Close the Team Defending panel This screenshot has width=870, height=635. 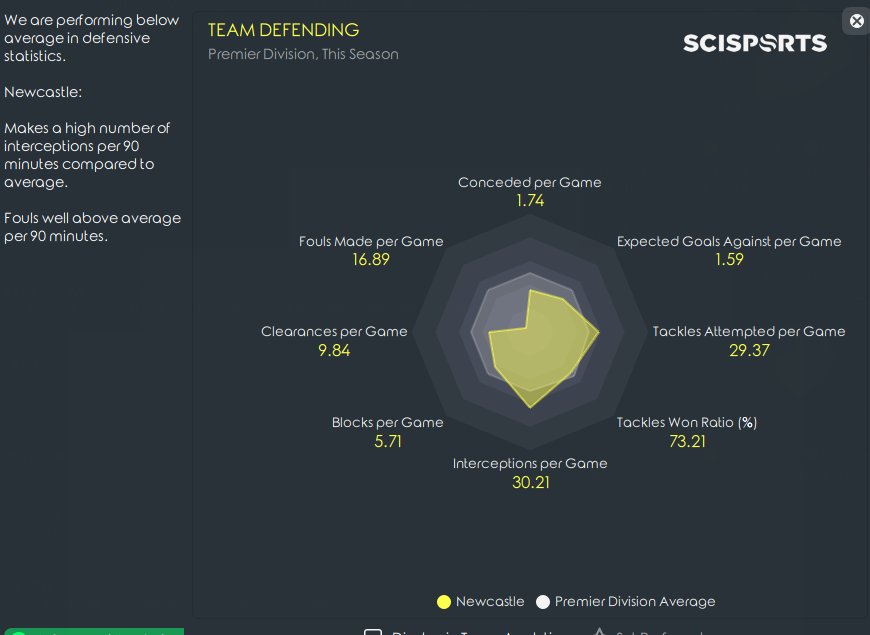[856, 21]
